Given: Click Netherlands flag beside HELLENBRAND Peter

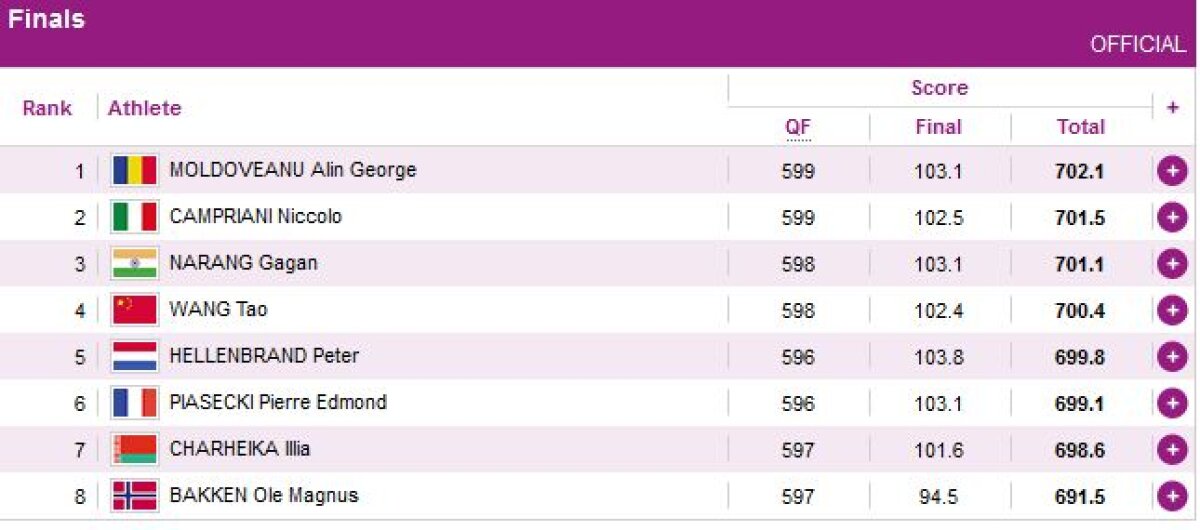Looking at the screenshot, I should pyautogui.click(x=134, y=356).
